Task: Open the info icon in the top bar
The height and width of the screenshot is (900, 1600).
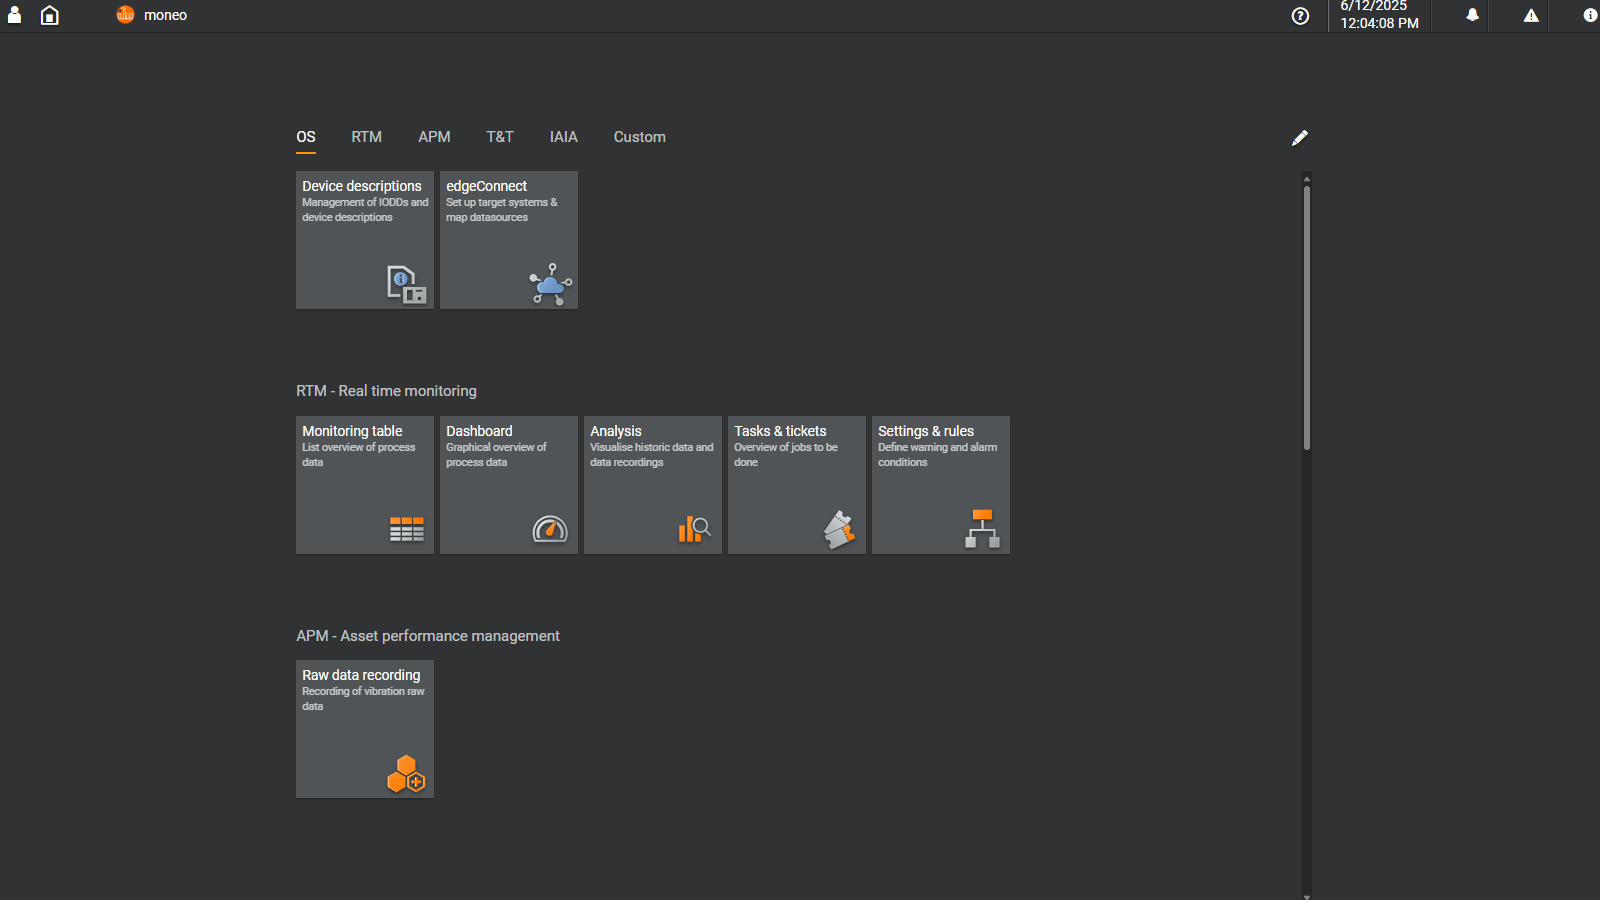Action: (x=1590, y=15)
